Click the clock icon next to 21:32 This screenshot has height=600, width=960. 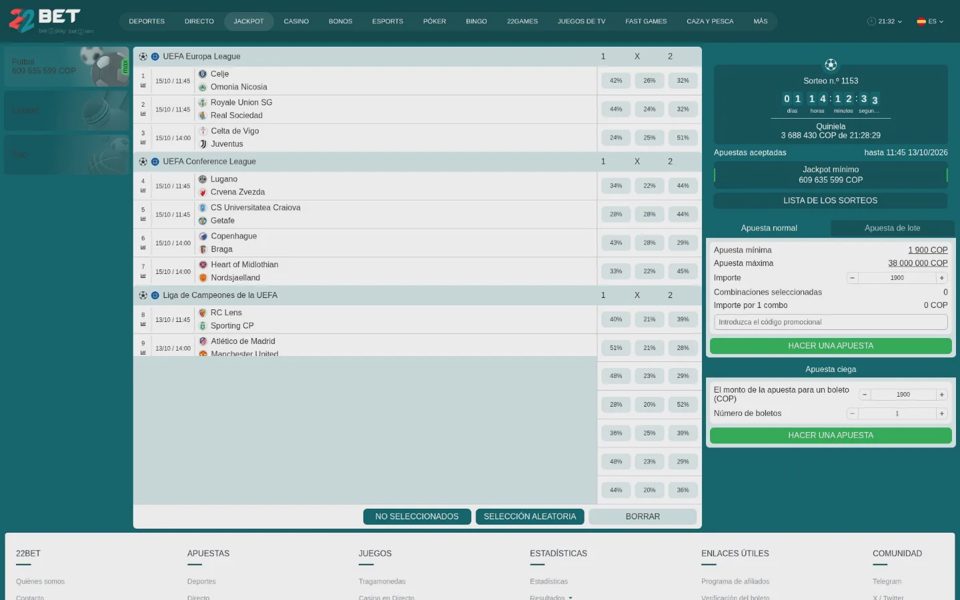871,21
